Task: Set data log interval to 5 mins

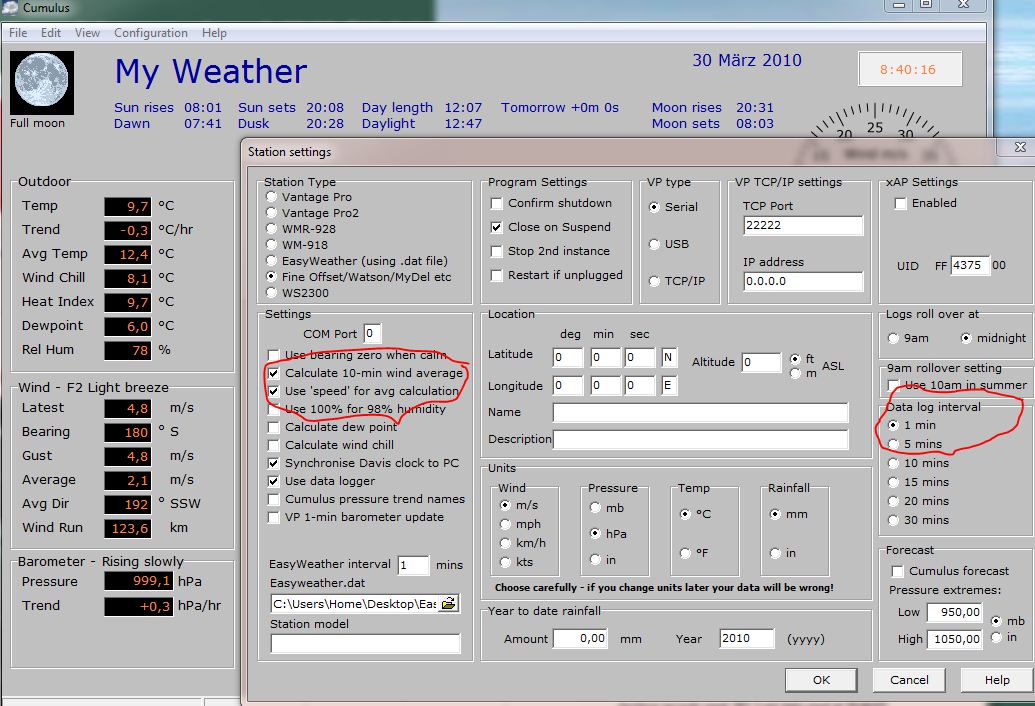Action: tap(894, 444)
